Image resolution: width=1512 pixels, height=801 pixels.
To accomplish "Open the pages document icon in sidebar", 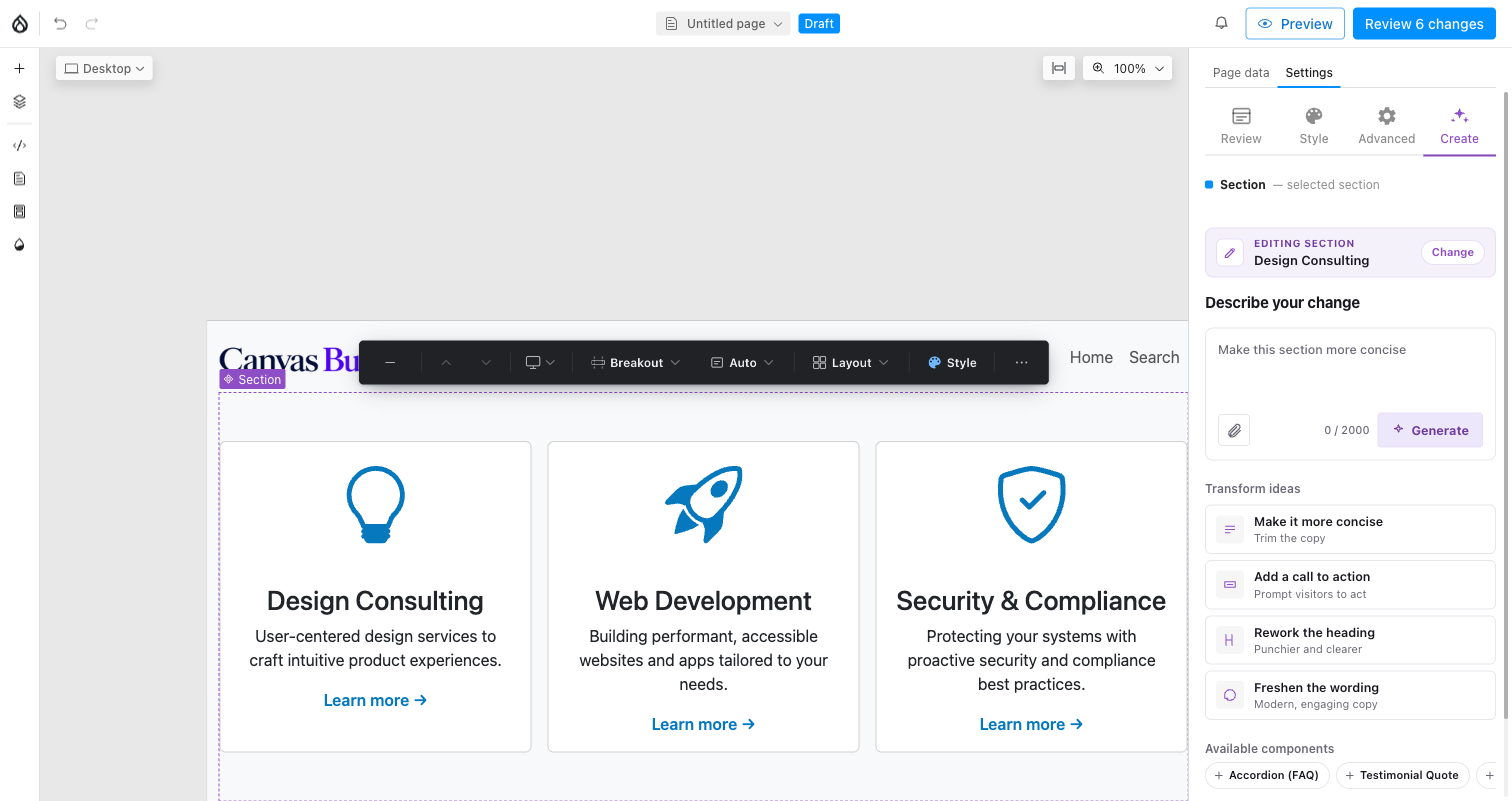I will [x=19, y=178].
